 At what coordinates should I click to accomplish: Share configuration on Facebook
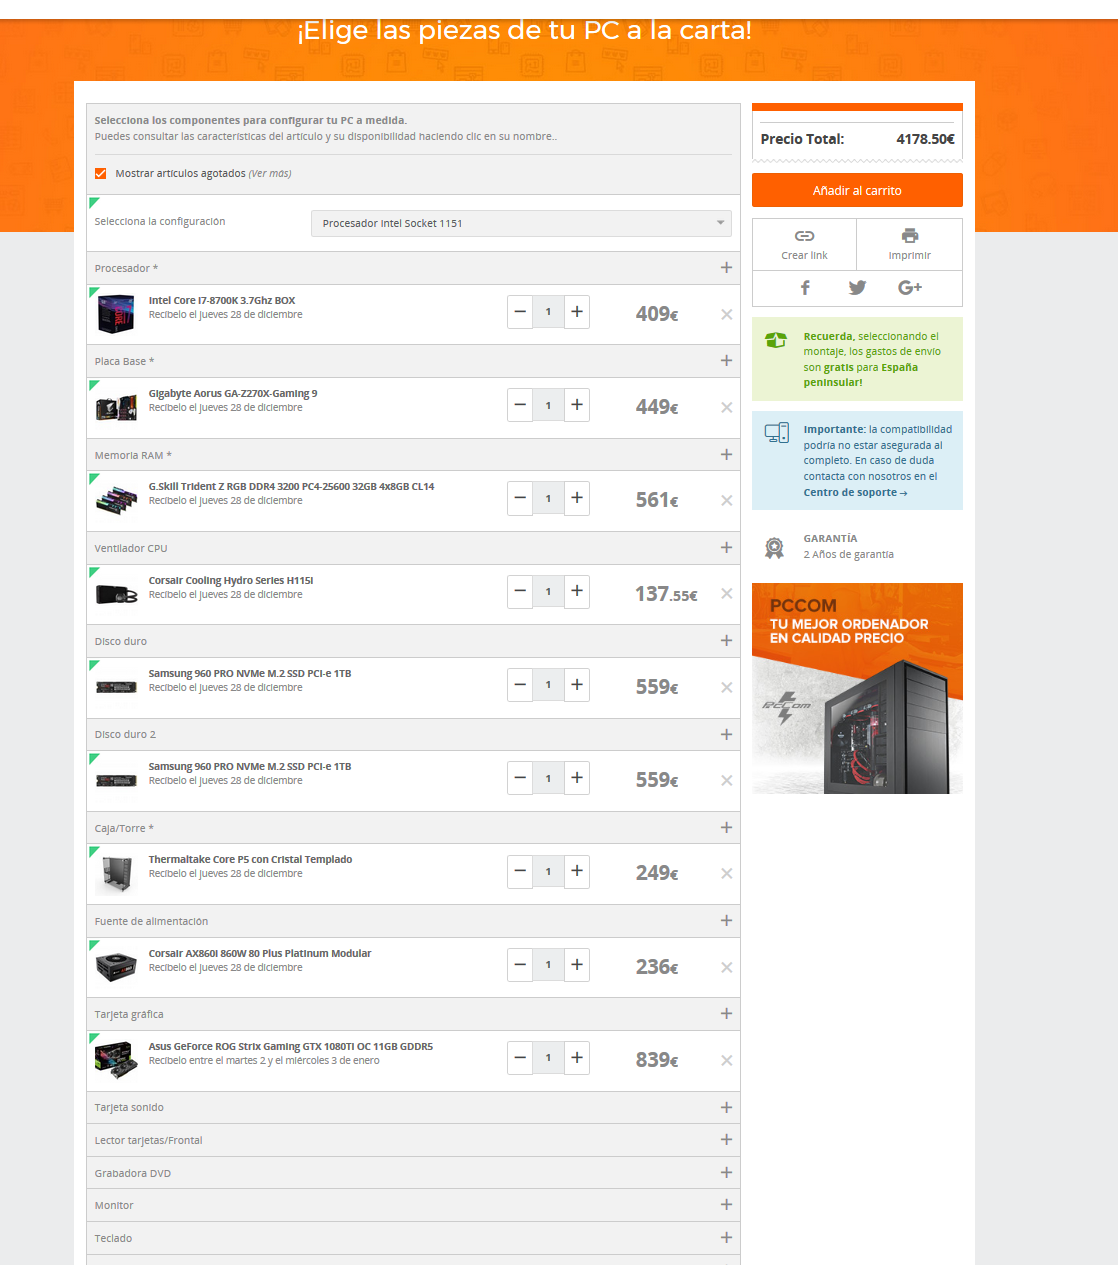[805, 288]
